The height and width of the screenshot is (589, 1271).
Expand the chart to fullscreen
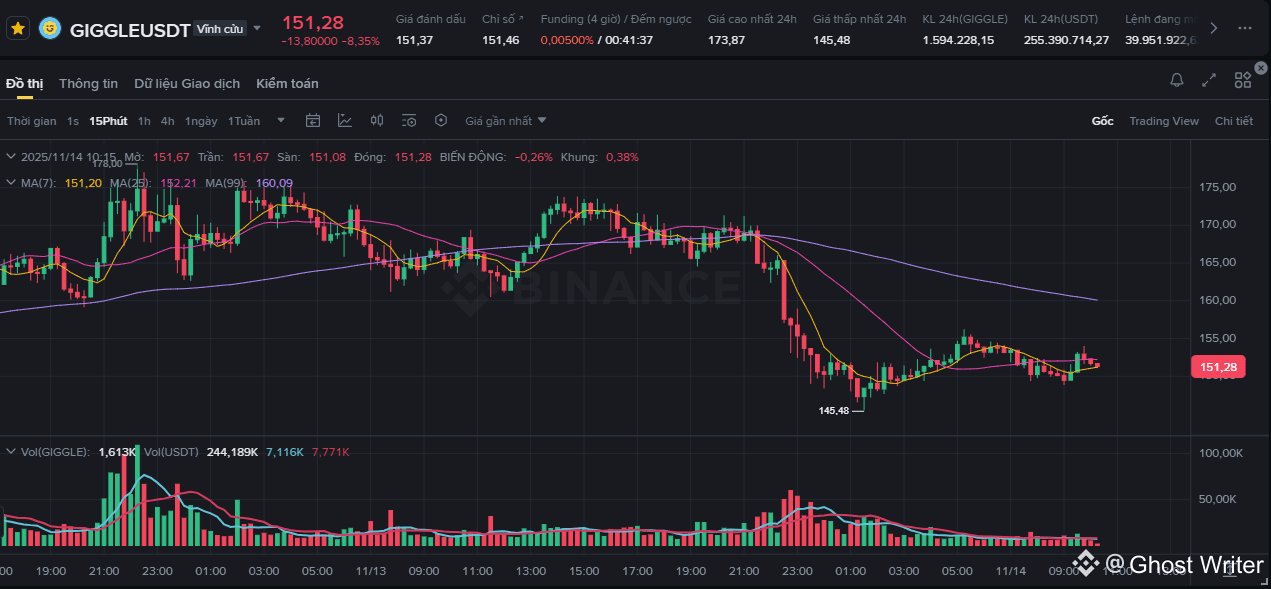click(1209, 80)
